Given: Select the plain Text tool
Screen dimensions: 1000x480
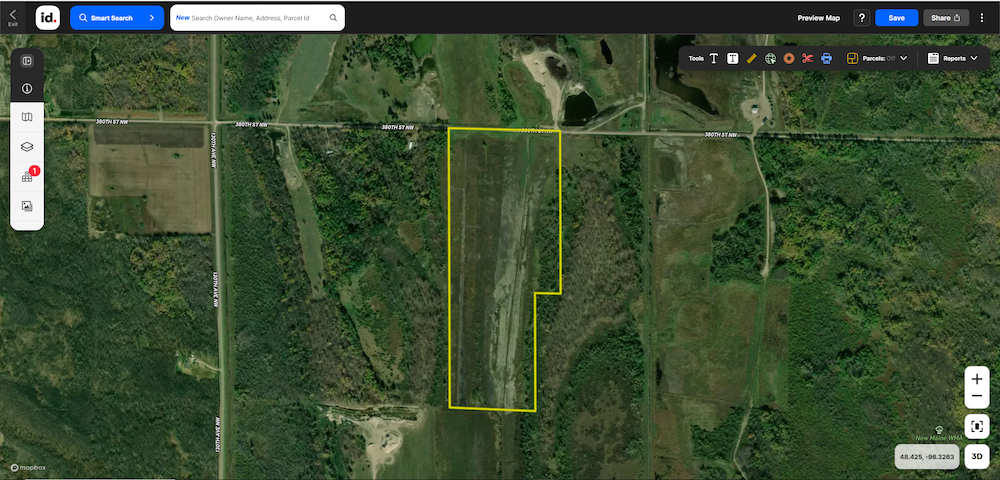Looking at the screenshot, I should tap(714, 58).
